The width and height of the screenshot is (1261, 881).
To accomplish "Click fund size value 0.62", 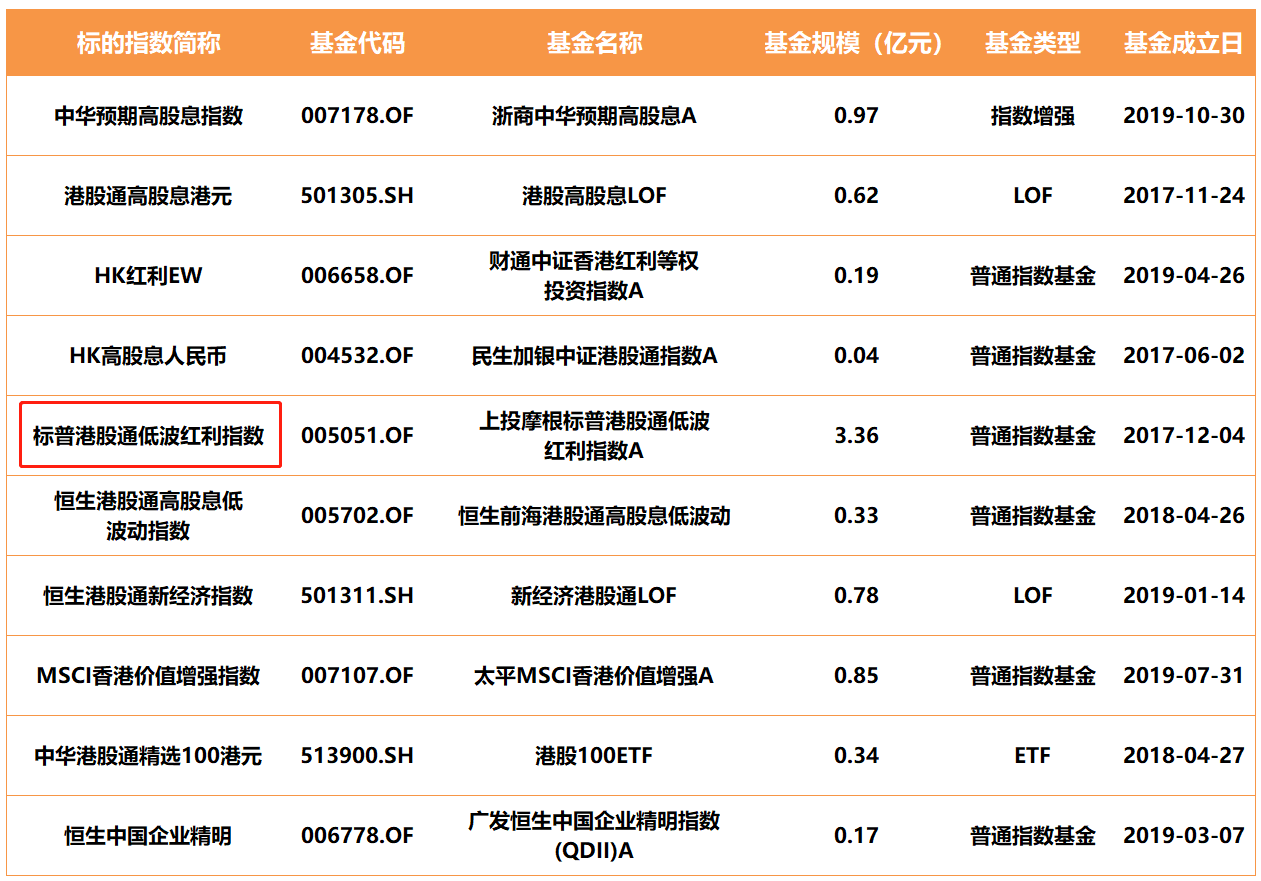I will point(856,196).
